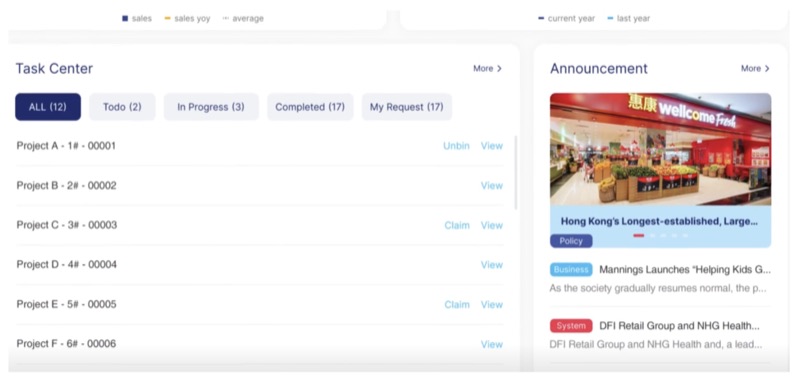
Task: Click the Project B - 2# - 00002 row title
Action: coord(66,186)
